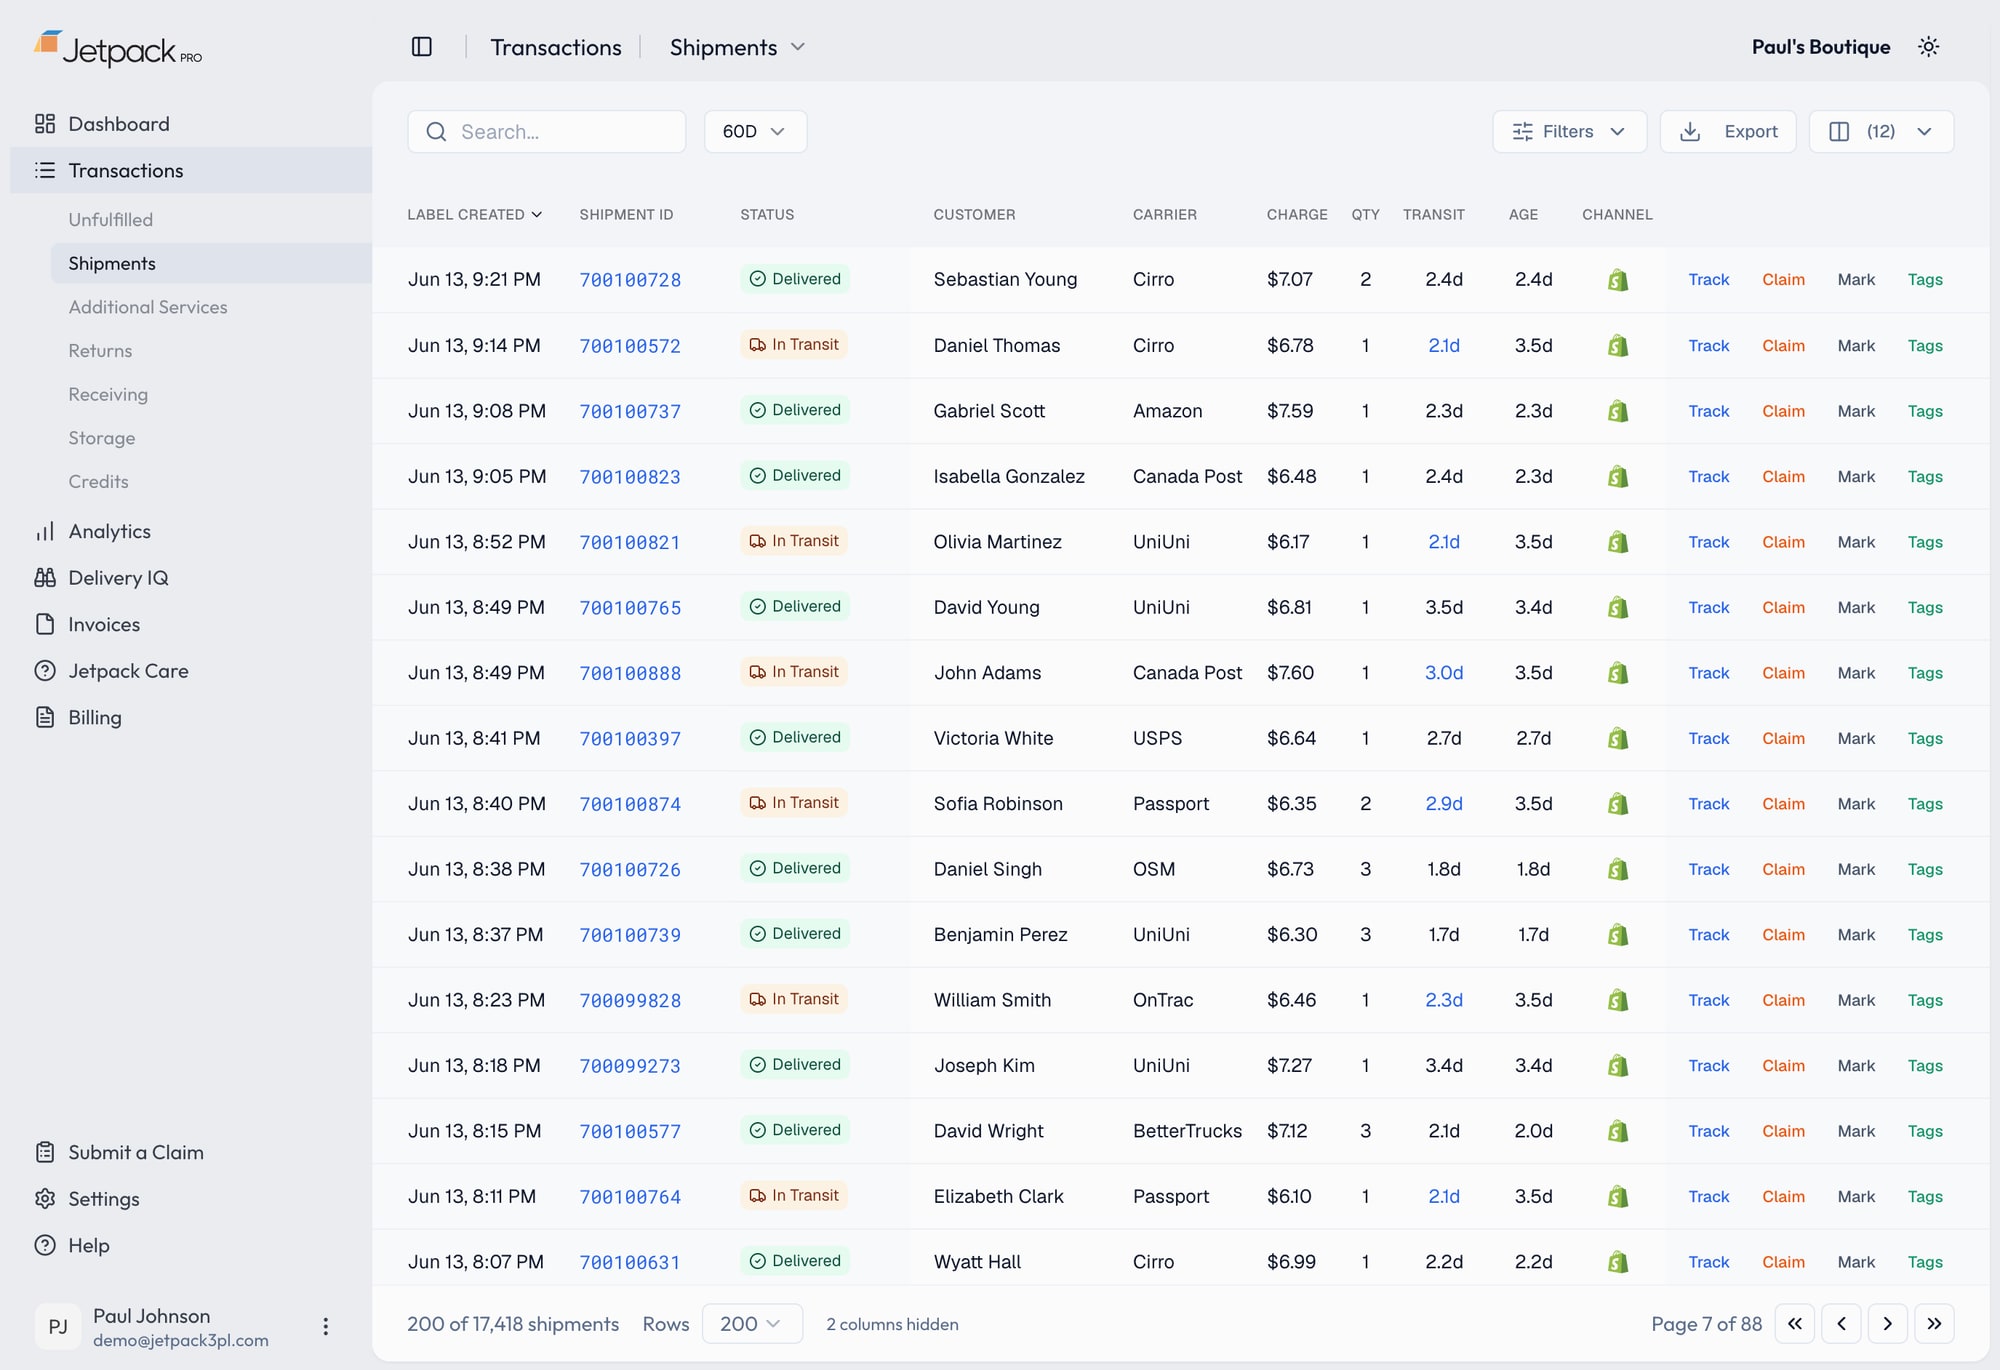The height and width of the screenshot is (1370, 2000).
Task: Click Shopify icon in Wyatt Hall row
Action: [x=1618, y=1262]
